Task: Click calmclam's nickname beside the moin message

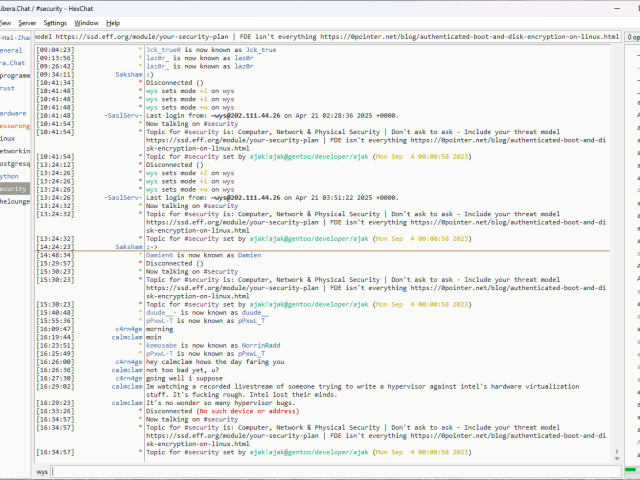Action: pyautogui.click(x=126, y=337)
